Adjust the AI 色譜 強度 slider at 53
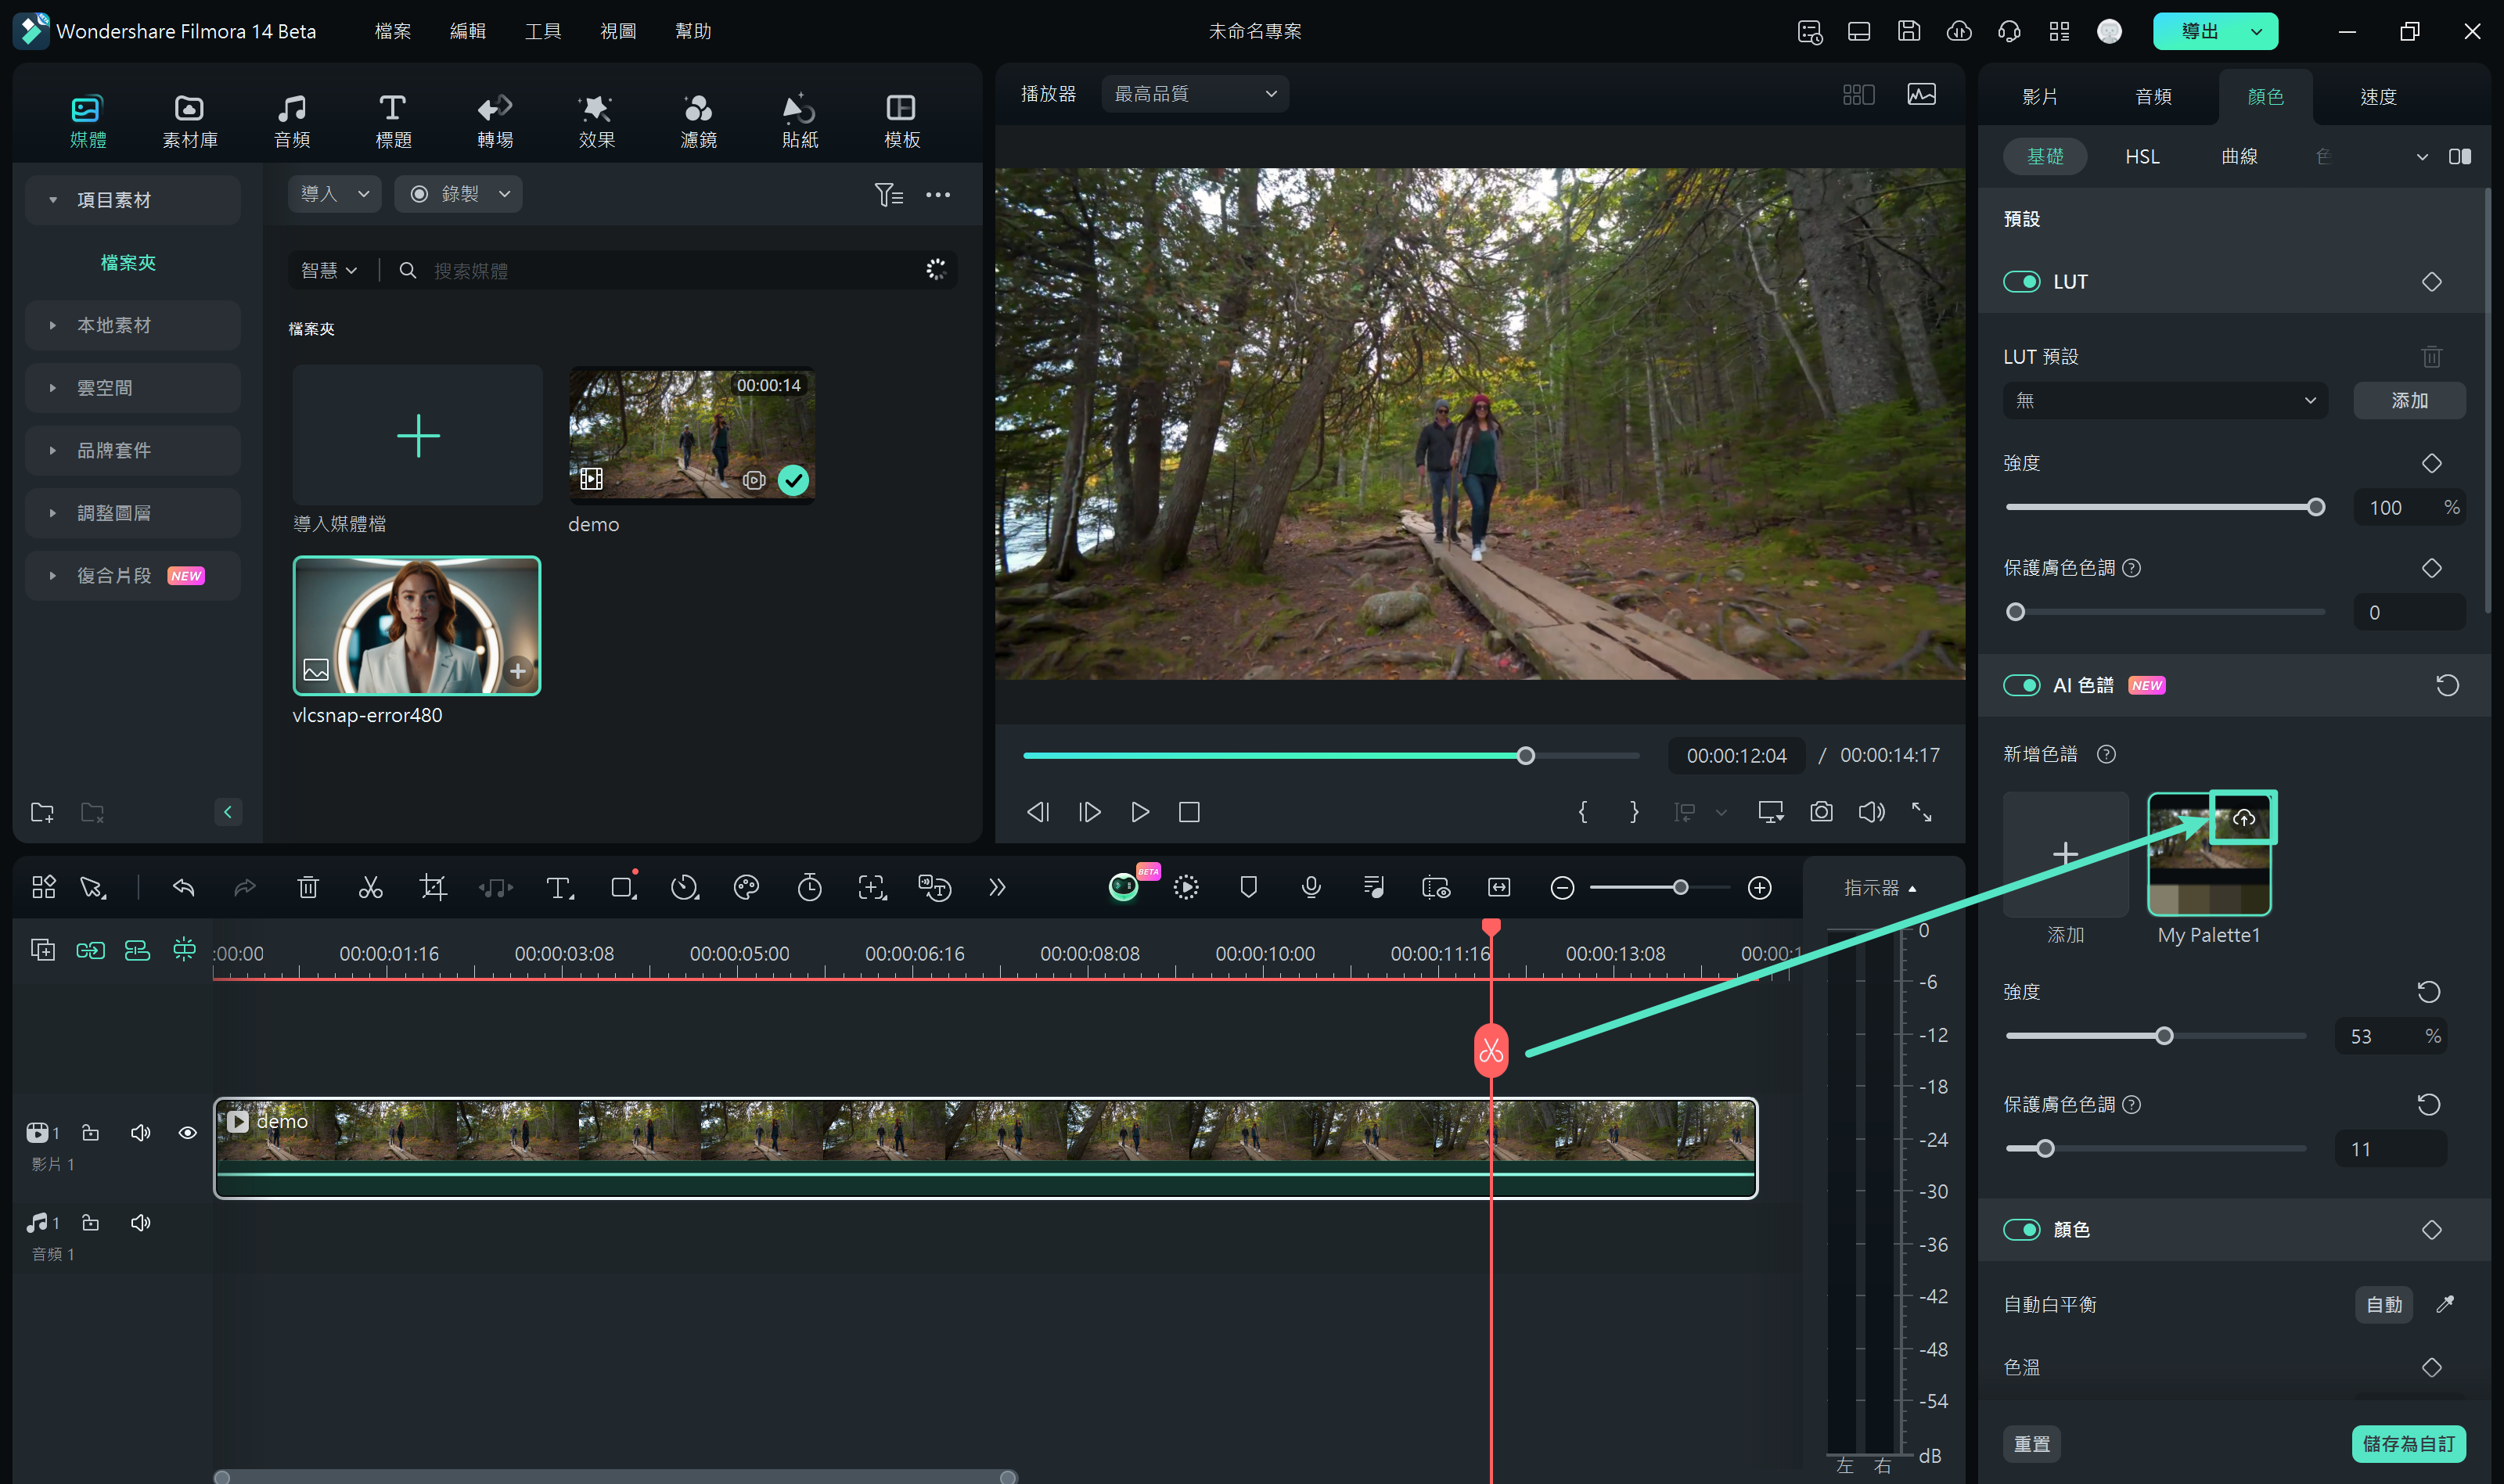2504x1484 pixels. click(x=2164, y=1036)
